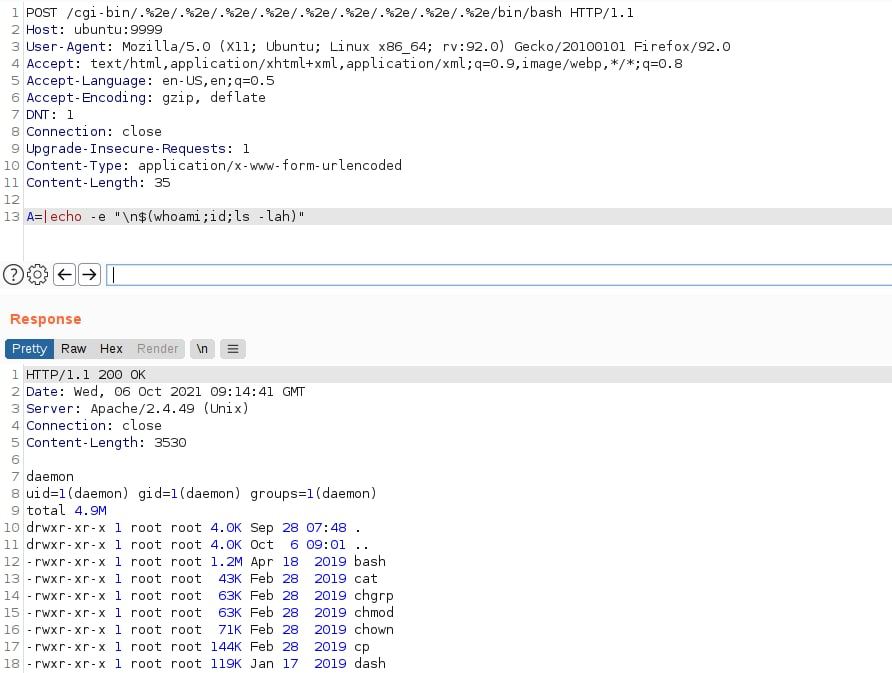The image size is (892, 673).
Task: Toggle non-printable characters \n button
Action: click(x=202, y=349)
